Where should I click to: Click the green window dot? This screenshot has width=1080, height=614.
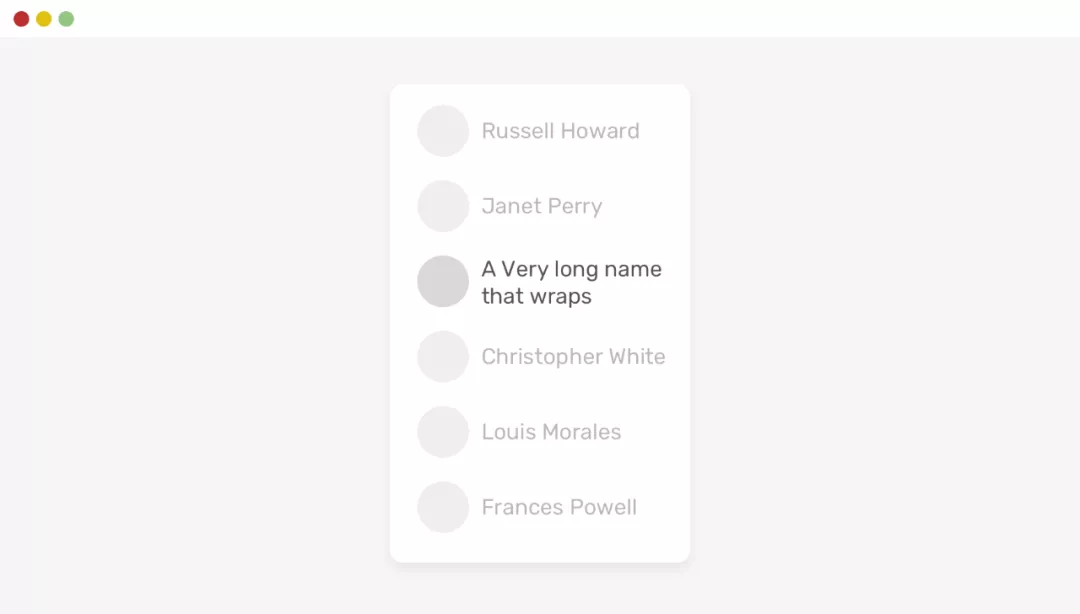point(66,19)
